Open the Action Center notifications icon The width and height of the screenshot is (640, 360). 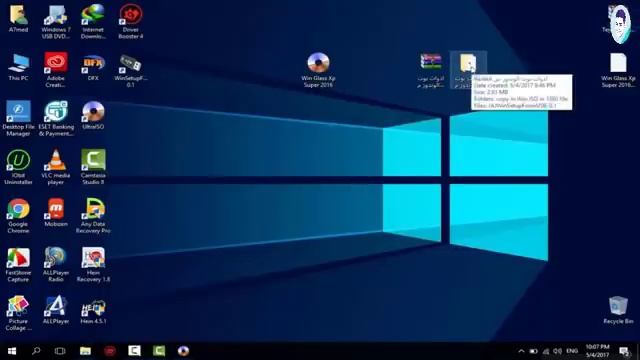point(624,351)
